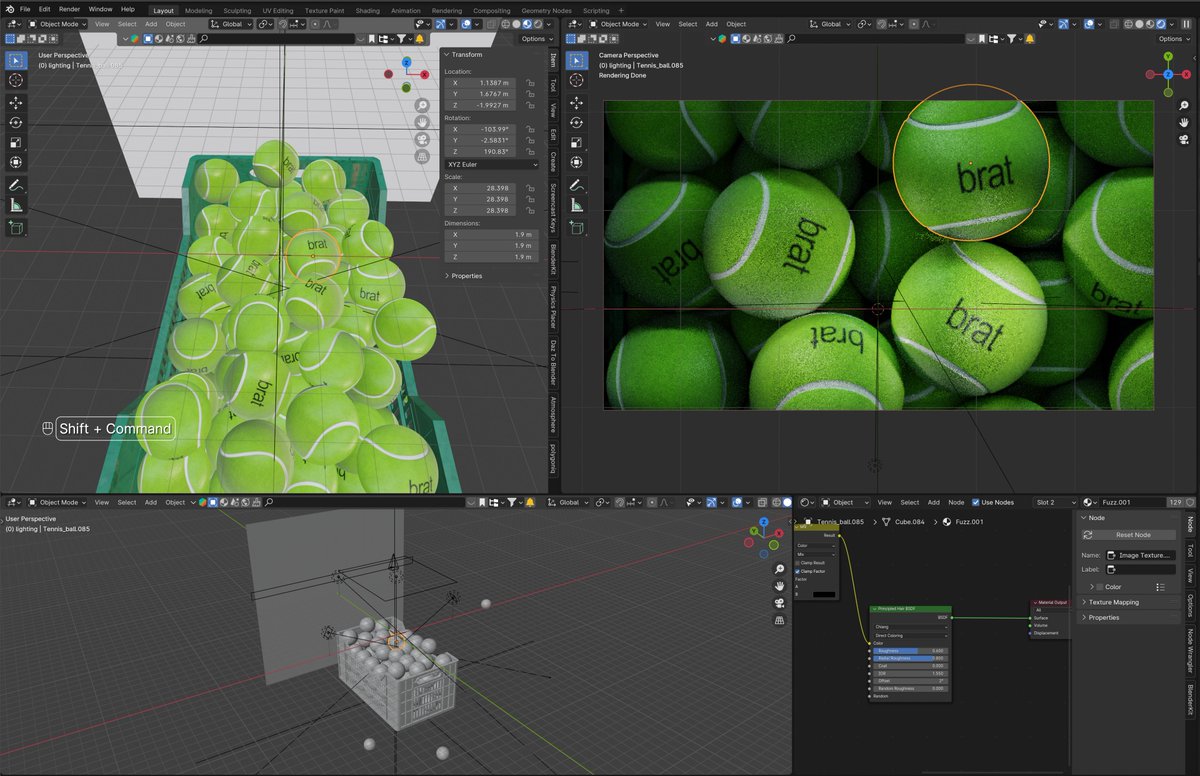Viewport: 1200px width, 776px height.
Task: Open the Edit menu
Action: pyautogui.click(x=45, y=9)
